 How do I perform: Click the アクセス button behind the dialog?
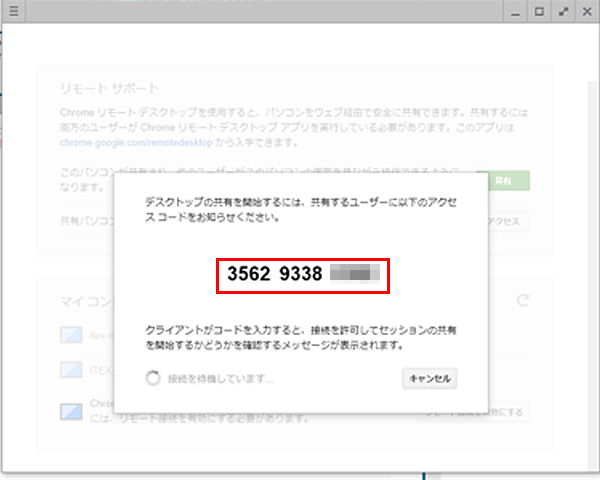tap(506, 221)
